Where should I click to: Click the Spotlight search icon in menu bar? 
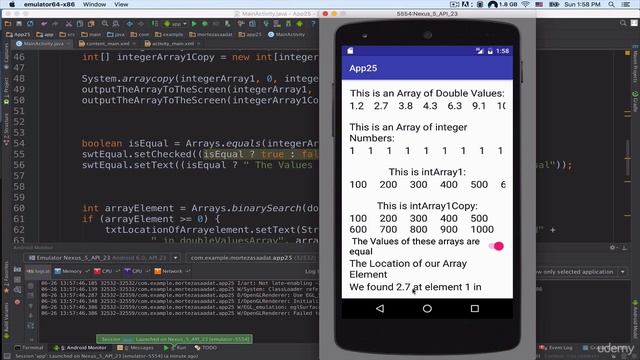click(x=611, y=4)
